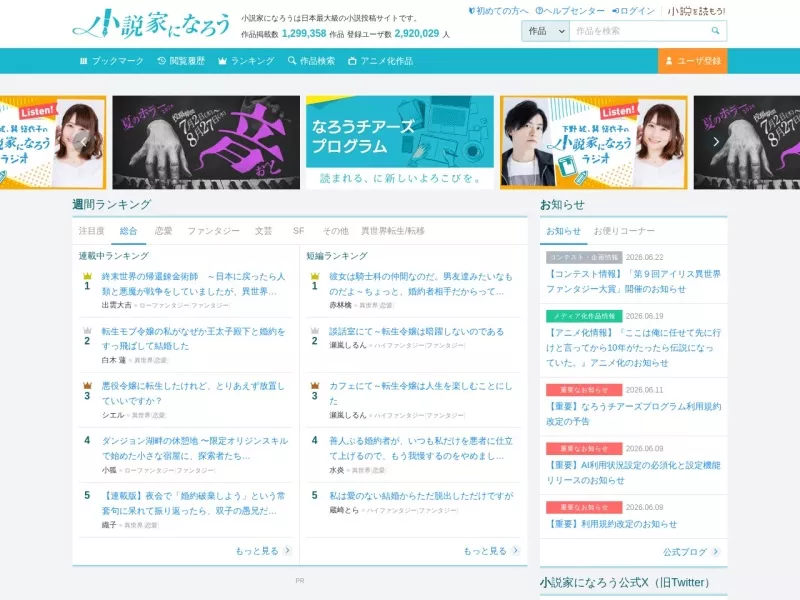Click the search magnifier icon in search box
Image resolution: width=800 pixels, height=600 pixels.
(x=715, y=31)
